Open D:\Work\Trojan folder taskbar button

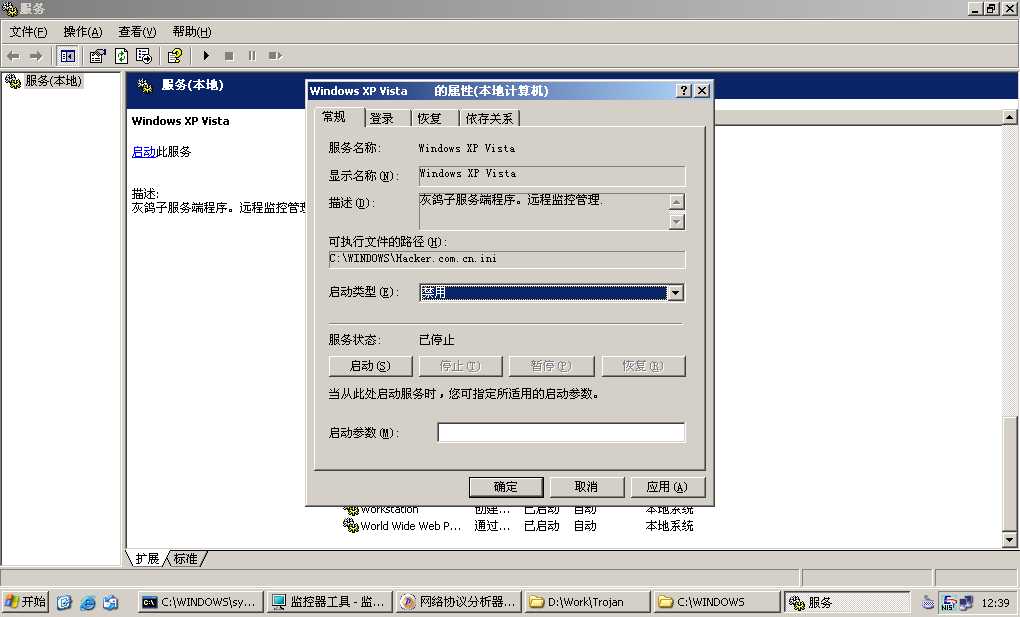(587, 602)
